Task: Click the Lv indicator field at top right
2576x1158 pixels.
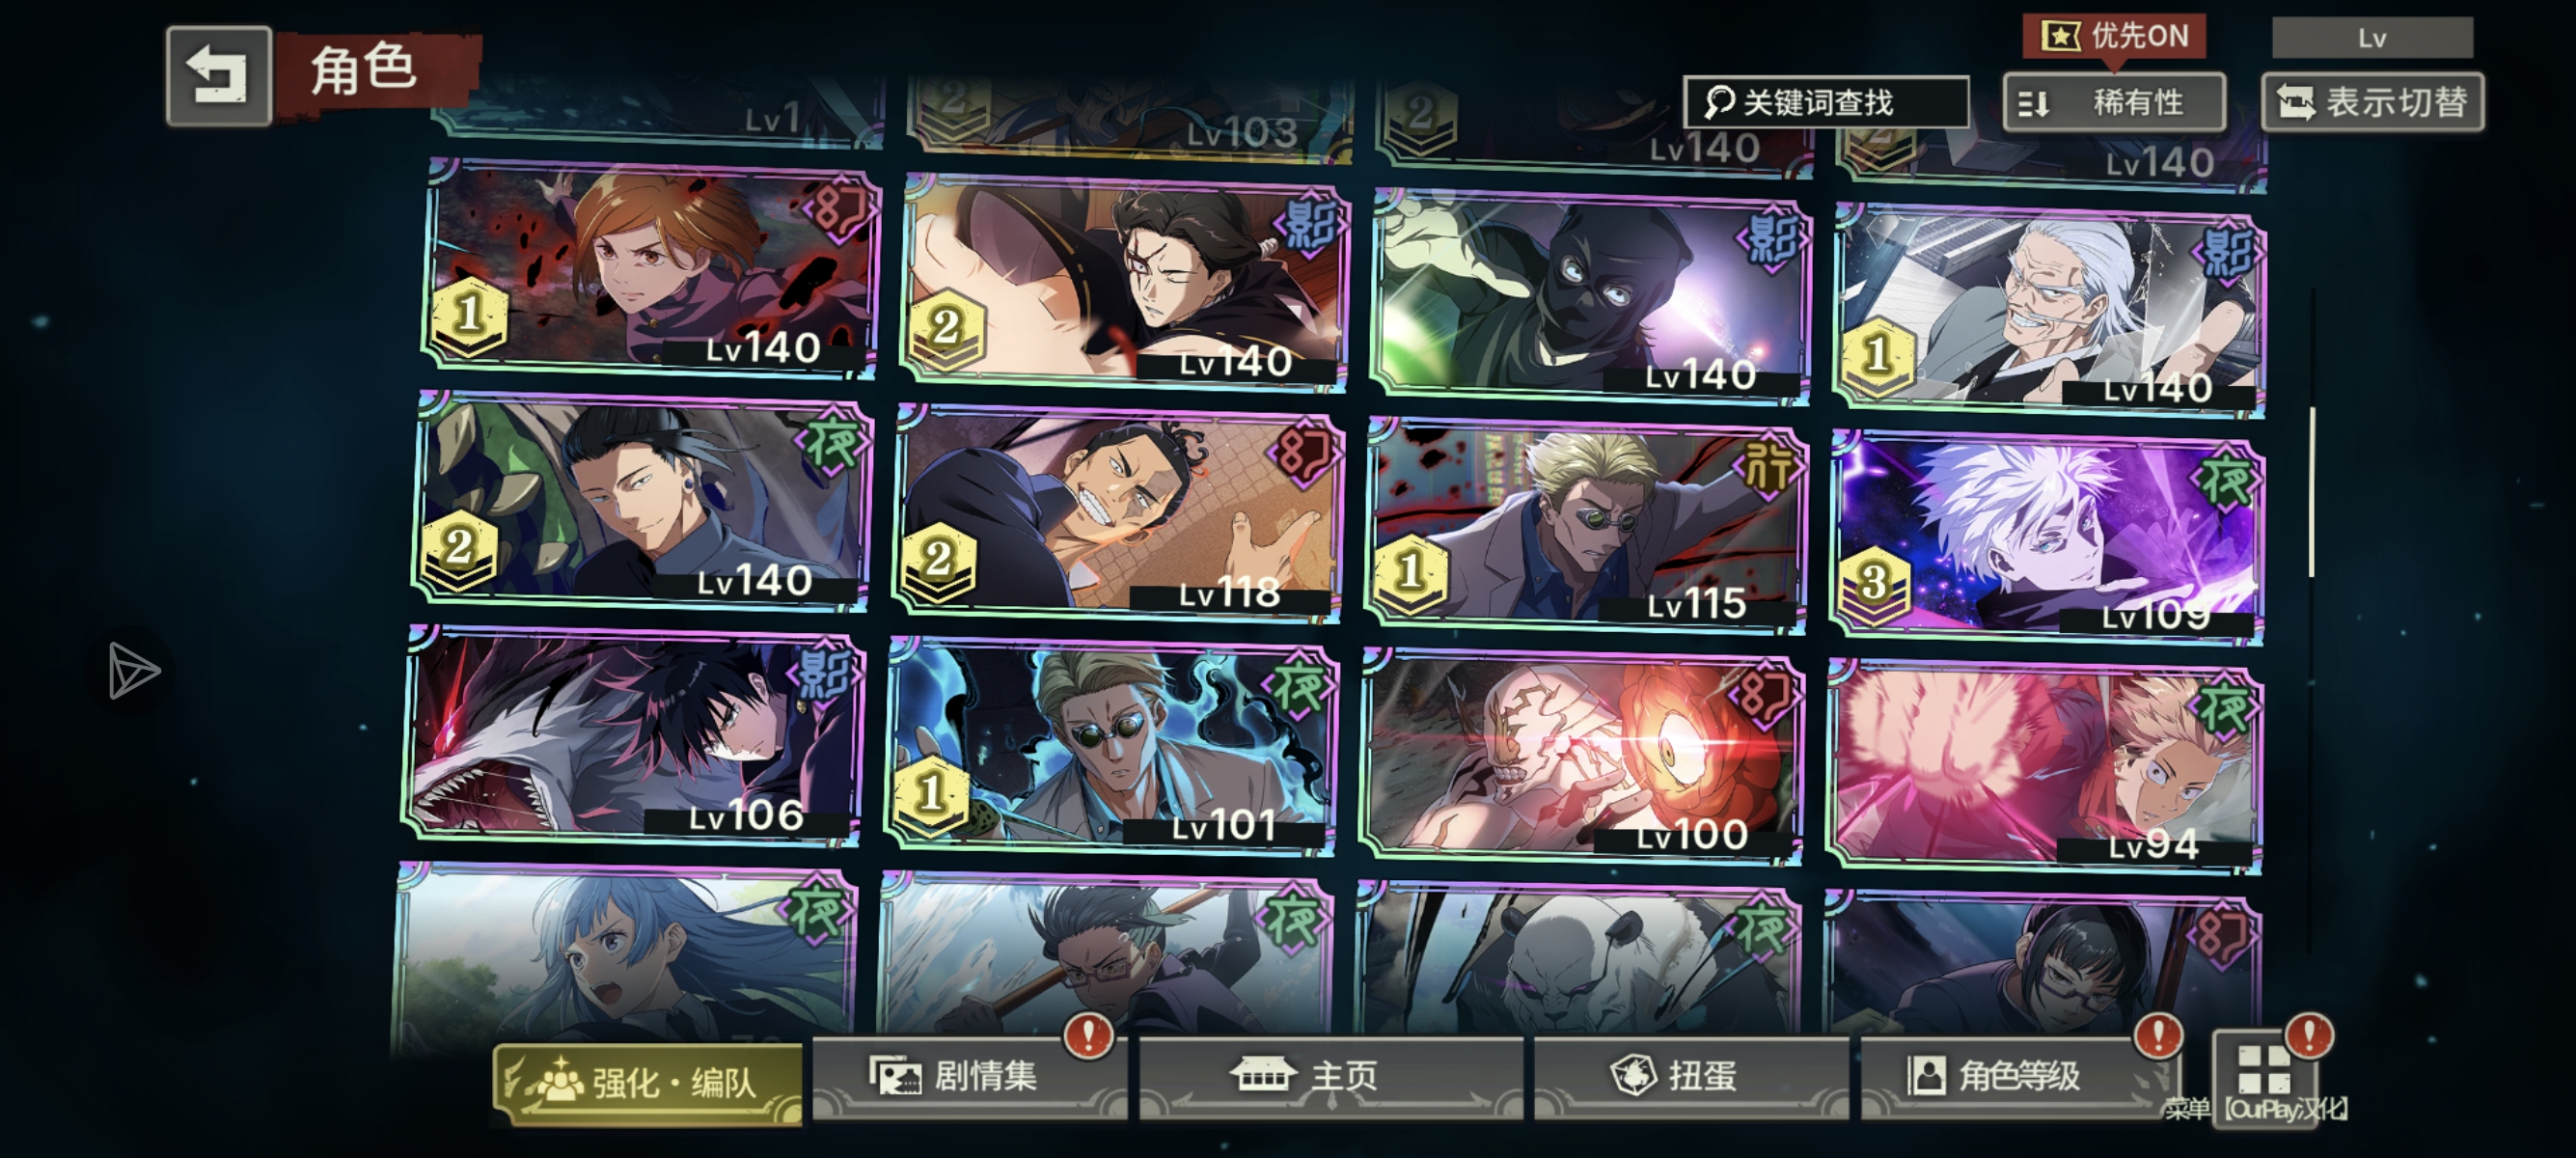Action: pyautogui.click(x=2372, y=38)
